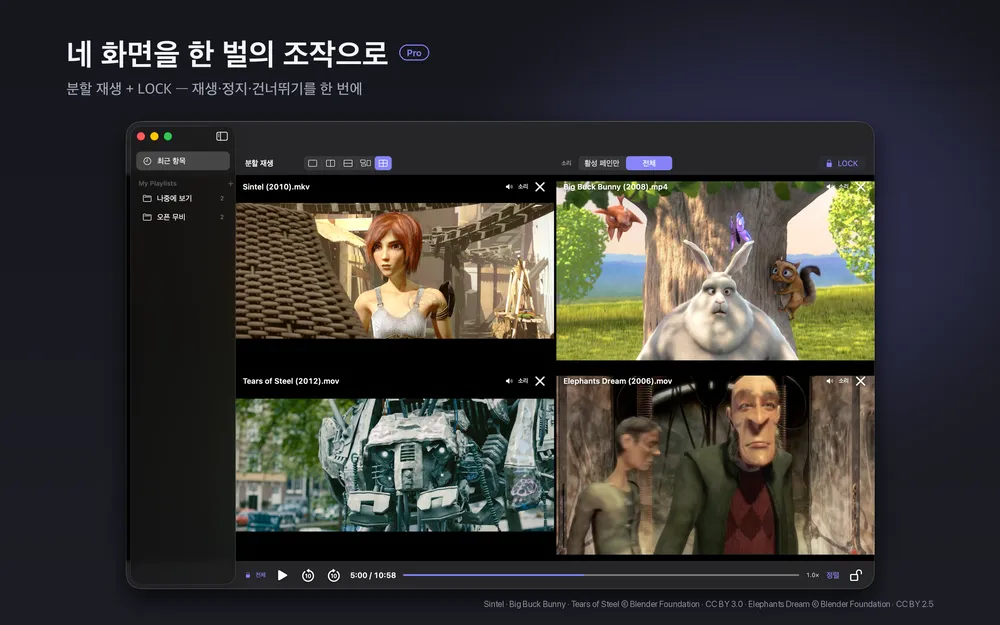1000x625 pixels.
Task: Open the 나중에 보기 playlist
Action: pyautogui.click(x=183, y=198)
